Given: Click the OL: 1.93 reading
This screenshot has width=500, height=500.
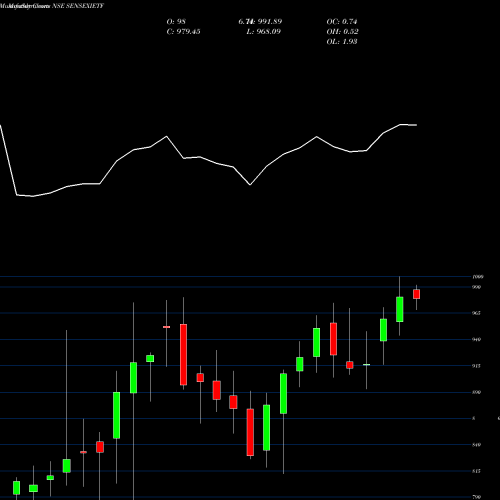Looking at the screenshot, I should [342, 42].
